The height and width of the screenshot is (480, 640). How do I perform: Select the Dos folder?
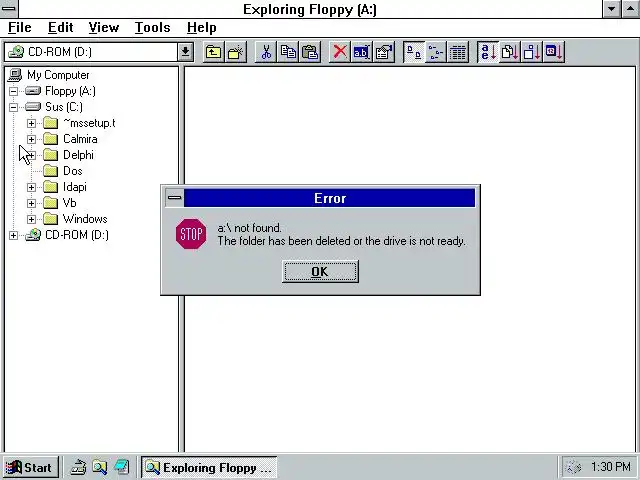[x=73, y=171]
